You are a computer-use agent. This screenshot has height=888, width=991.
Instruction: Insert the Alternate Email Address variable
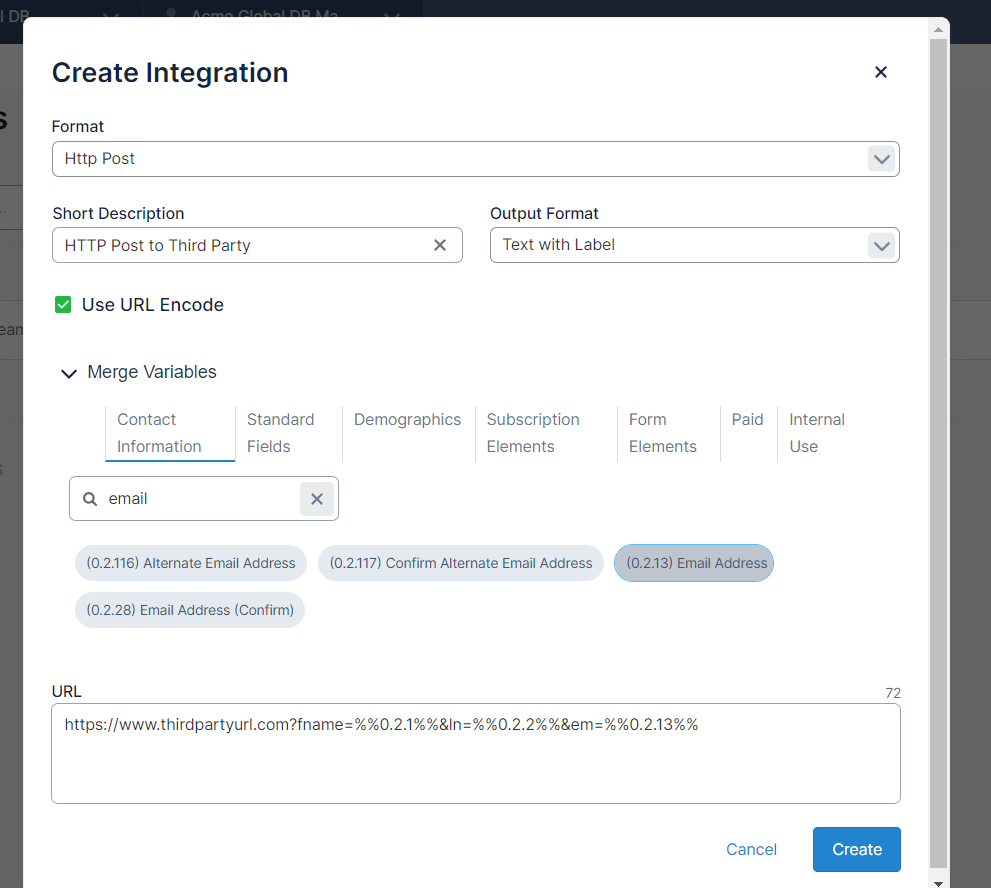[191, 563]
